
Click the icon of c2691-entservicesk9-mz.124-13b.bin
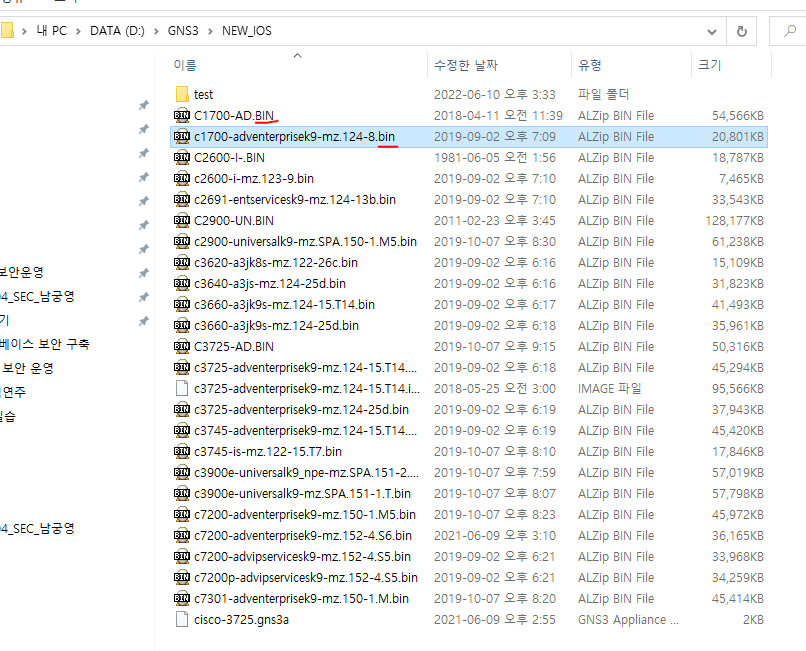point(181,200)
